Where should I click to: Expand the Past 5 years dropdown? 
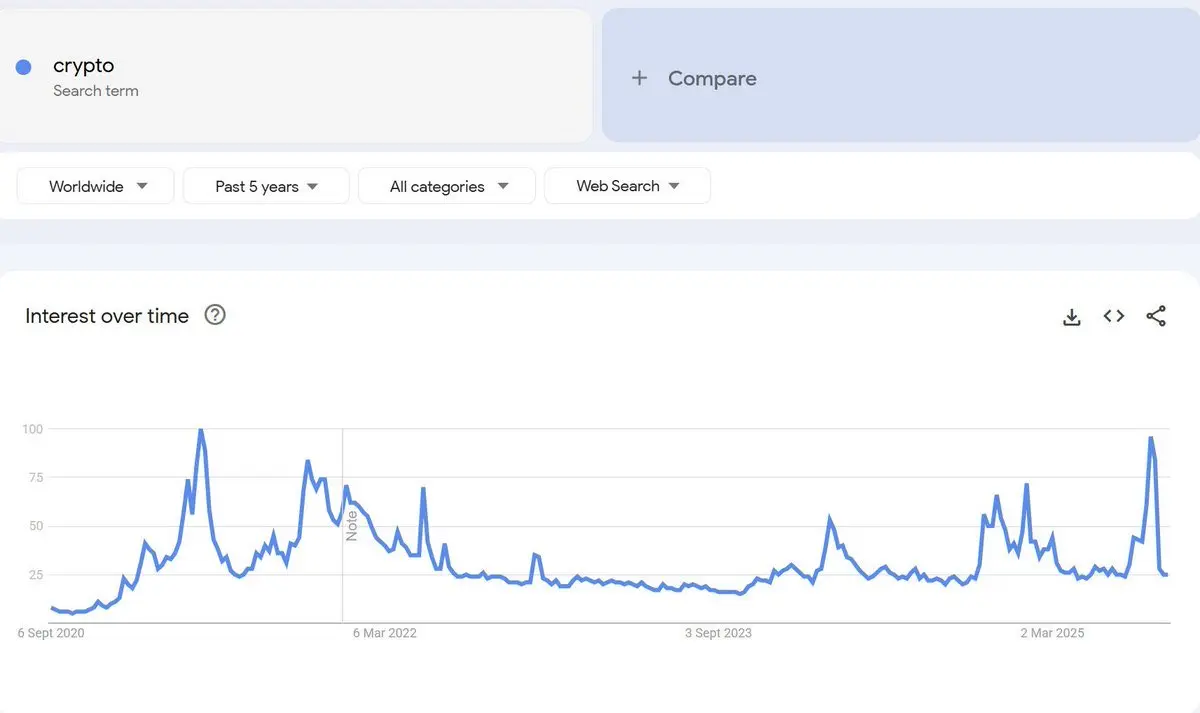coord(266,186)
